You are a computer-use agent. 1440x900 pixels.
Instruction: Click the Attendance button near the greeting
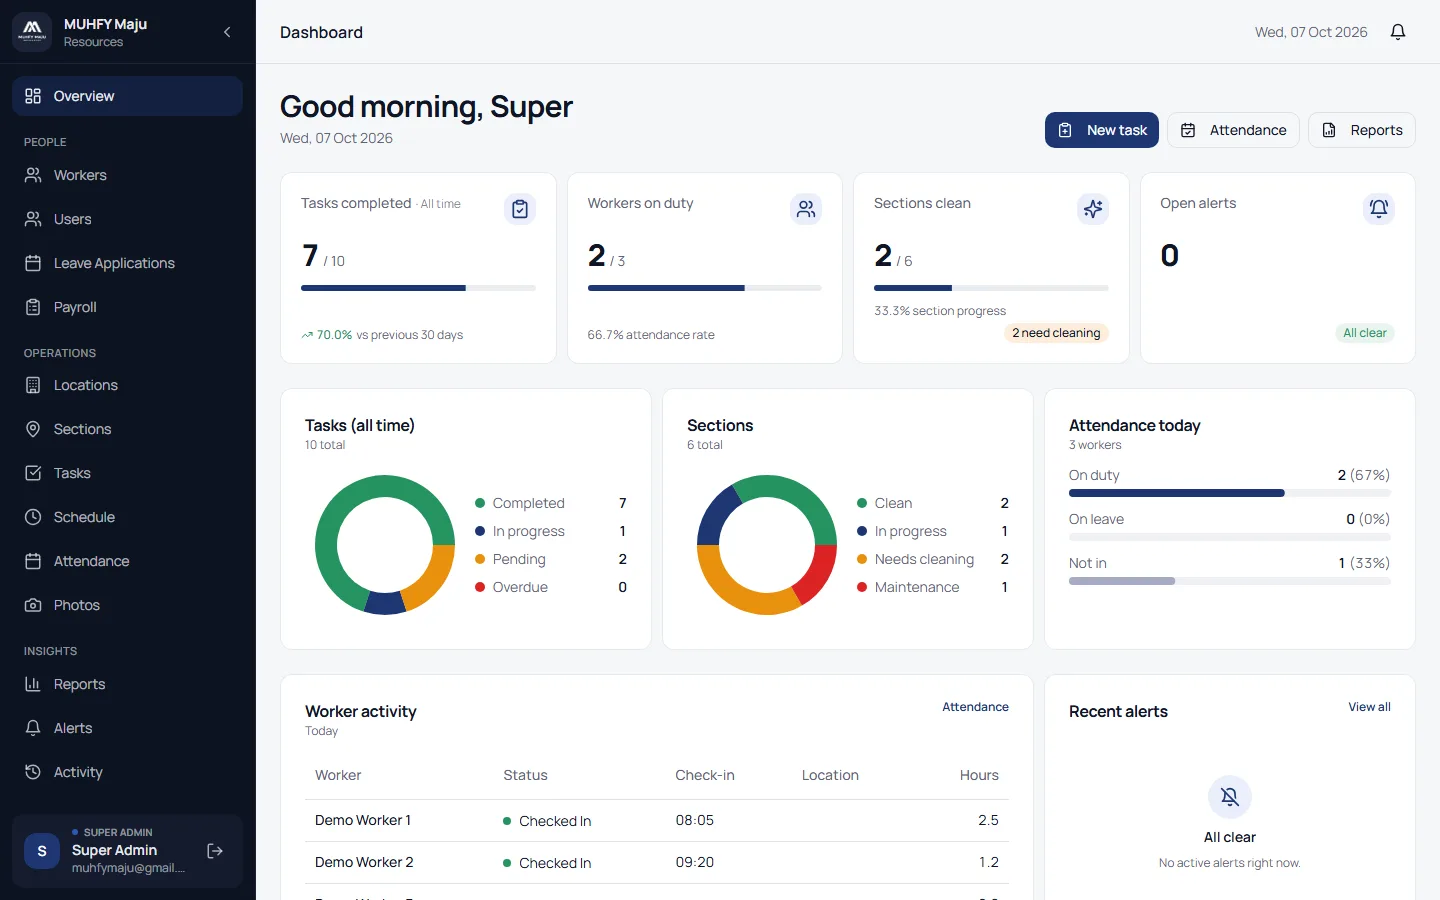(1233, 130)
